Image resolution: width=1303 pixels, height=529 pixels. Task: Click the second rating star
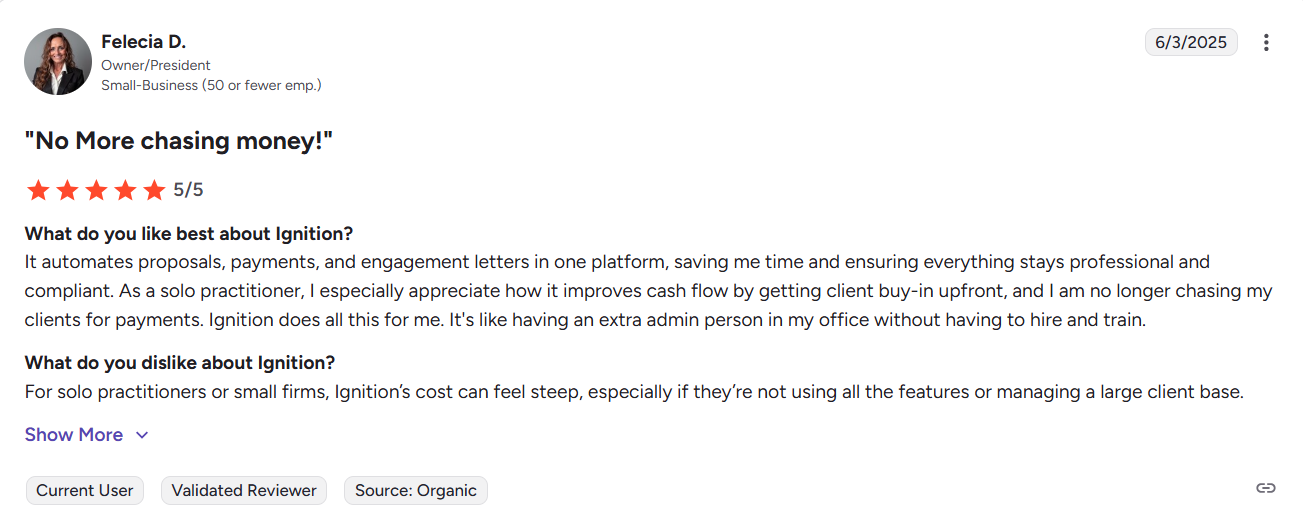pyautogui.click(x=67, y=190)
